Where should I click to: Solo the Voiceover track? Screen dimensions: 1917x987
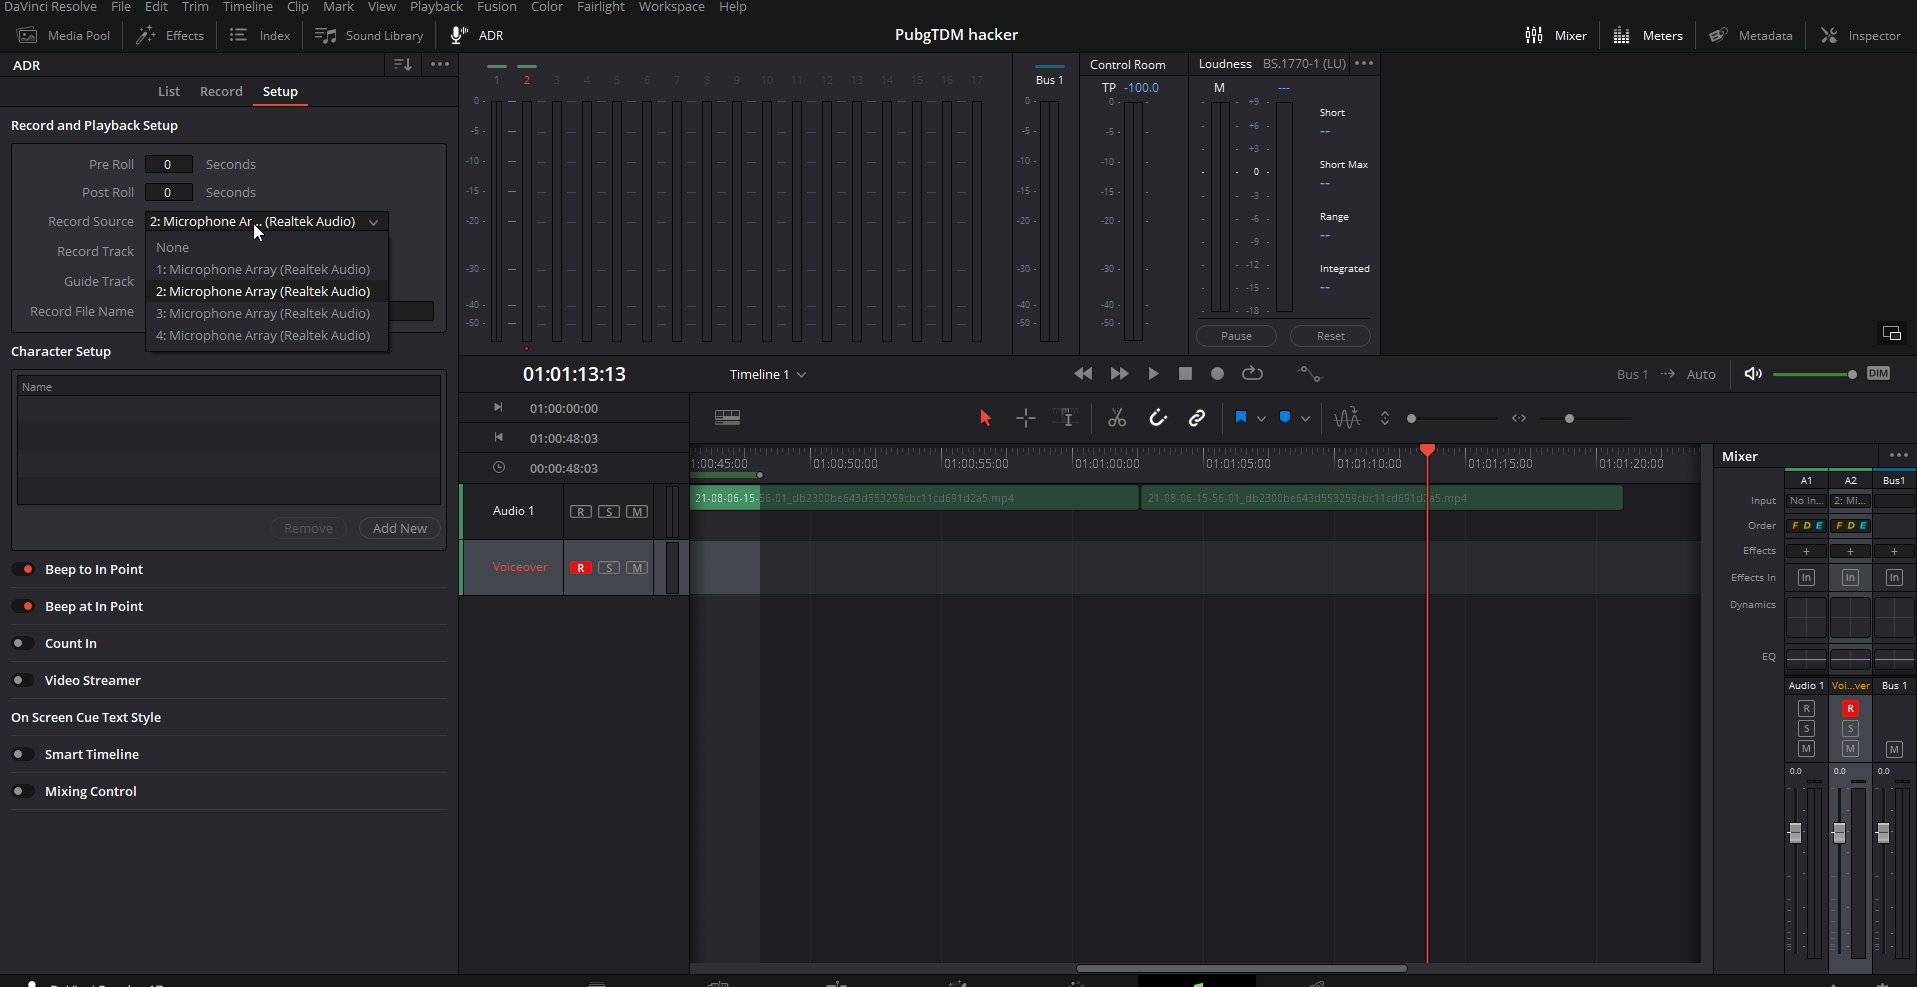click(x=609, y=568)
